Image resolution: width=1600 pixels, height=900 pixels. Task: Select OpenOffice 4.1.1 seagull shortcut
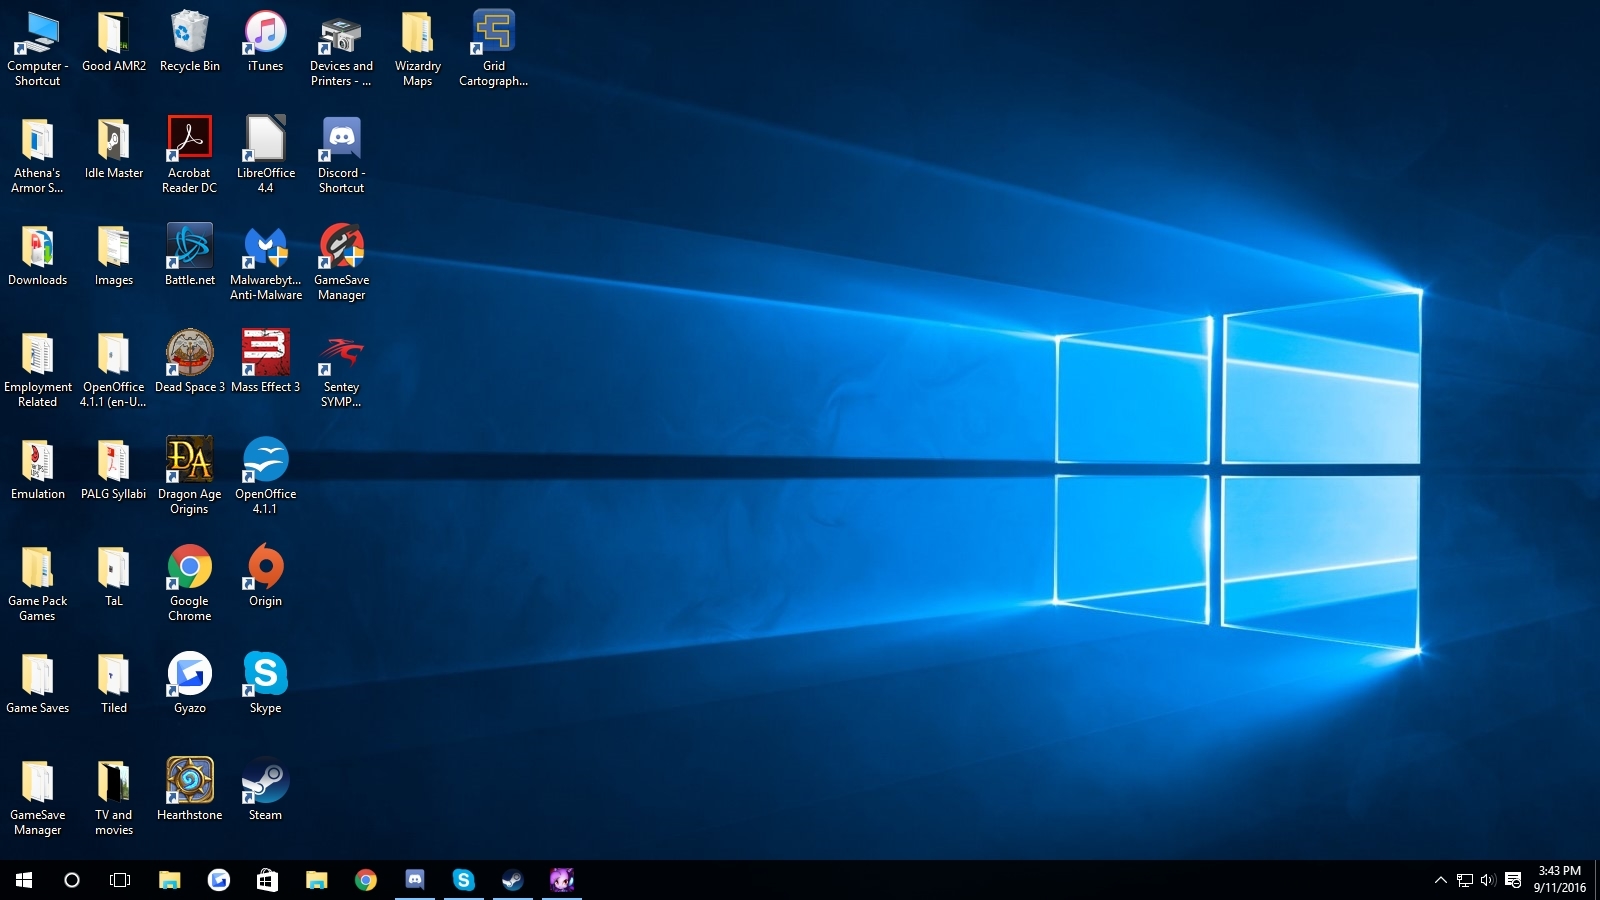point(266,476)
